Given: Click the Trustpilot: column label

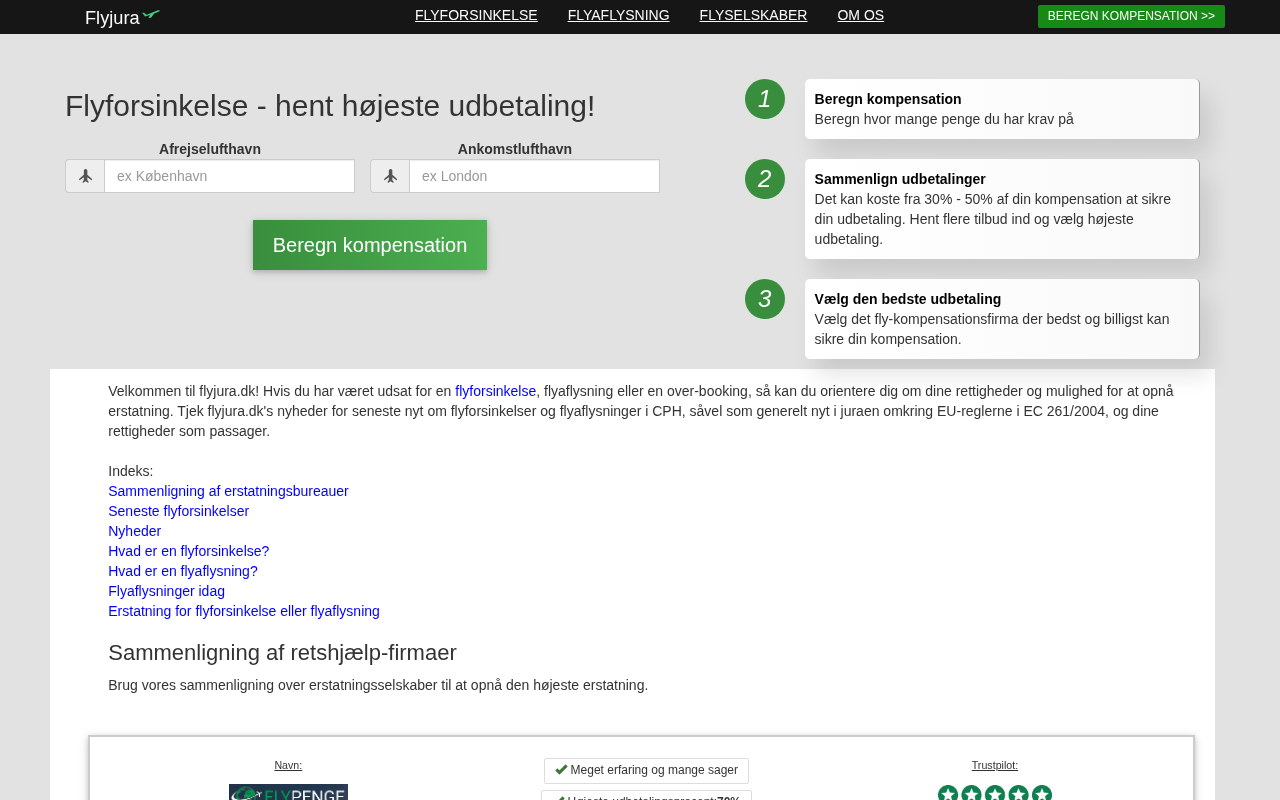Looking at the screenshot, I should [x=995, y=765].
